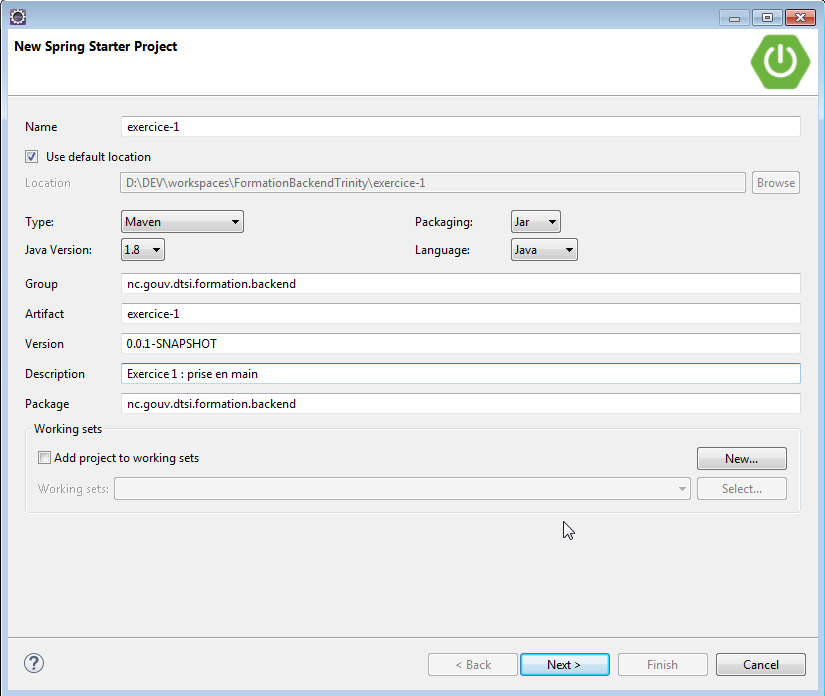The width and height of the screenshot is (825, 696).
Task: Click into the Group text field
Action: point(460,284)
